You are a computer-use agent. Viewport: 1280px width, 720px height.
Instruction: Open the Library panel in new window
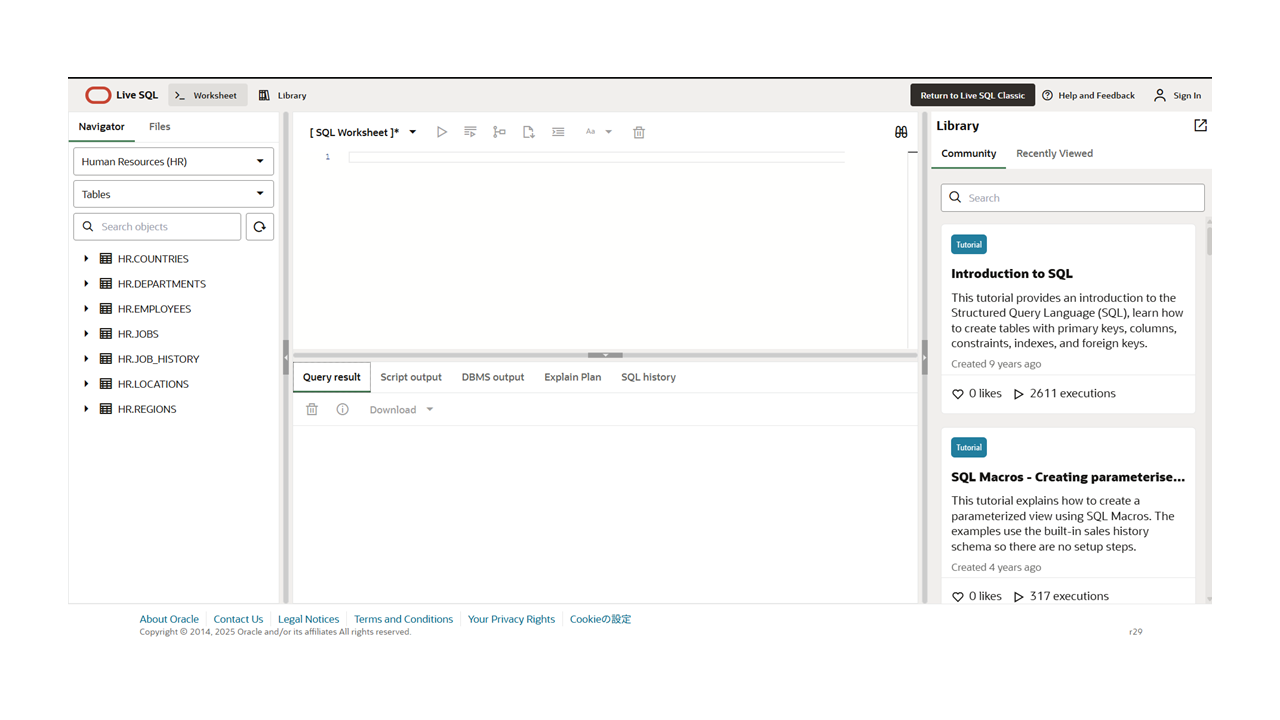(1201, 125)
